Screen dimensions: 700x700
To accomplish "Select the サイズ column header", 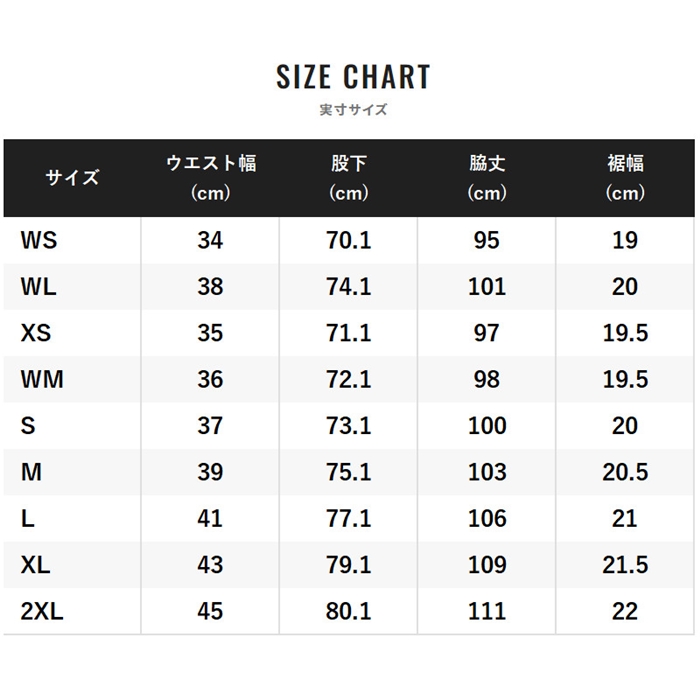I will tap(72, 178).
